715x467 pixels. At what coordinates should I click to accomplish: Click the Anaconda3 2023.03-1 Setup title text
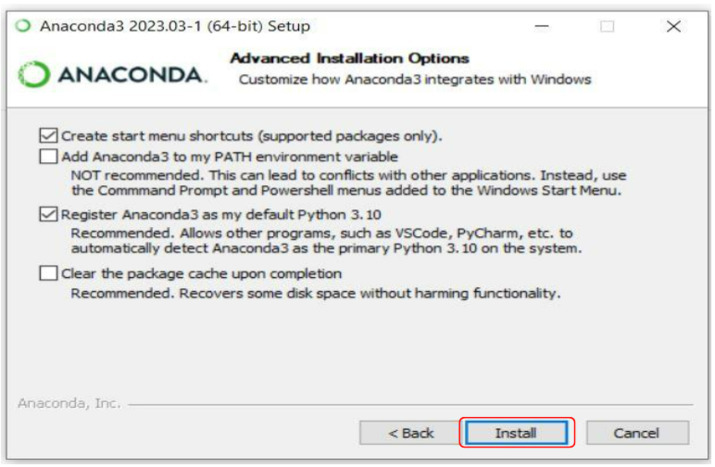coord(175,26)
